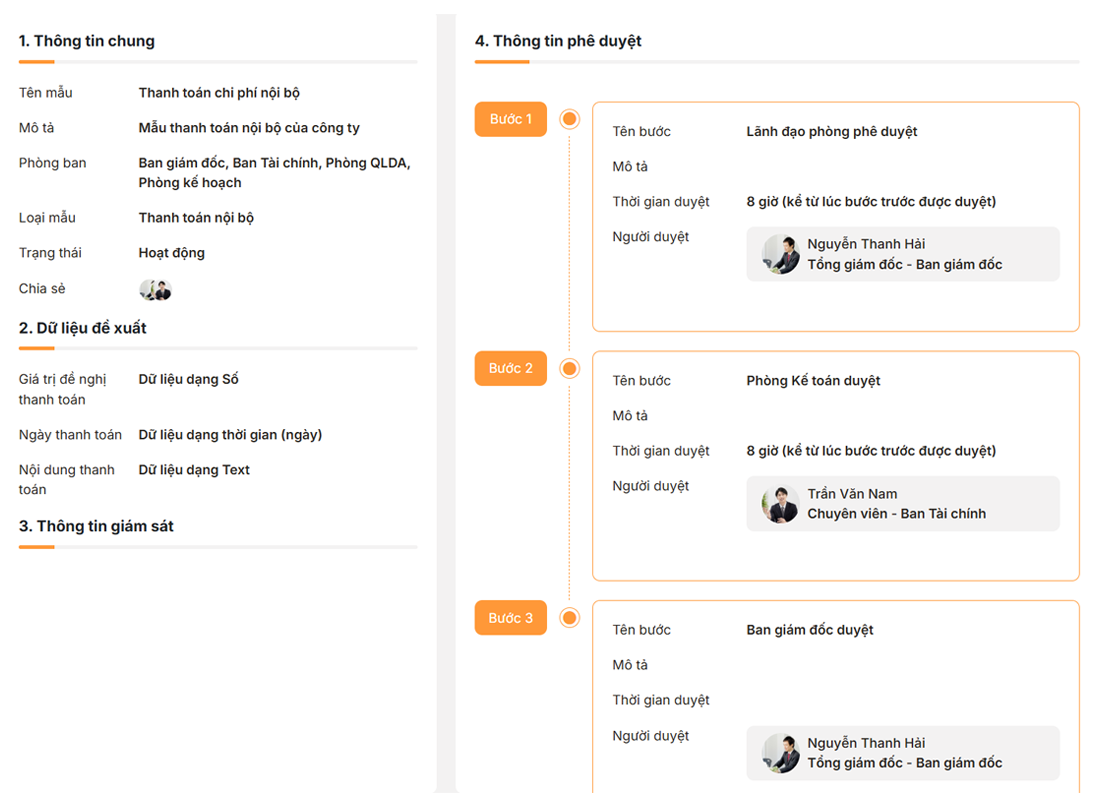
Task: Click Nguyễn Thanh Hải's avatar in step 3
Action: [780, 753]
